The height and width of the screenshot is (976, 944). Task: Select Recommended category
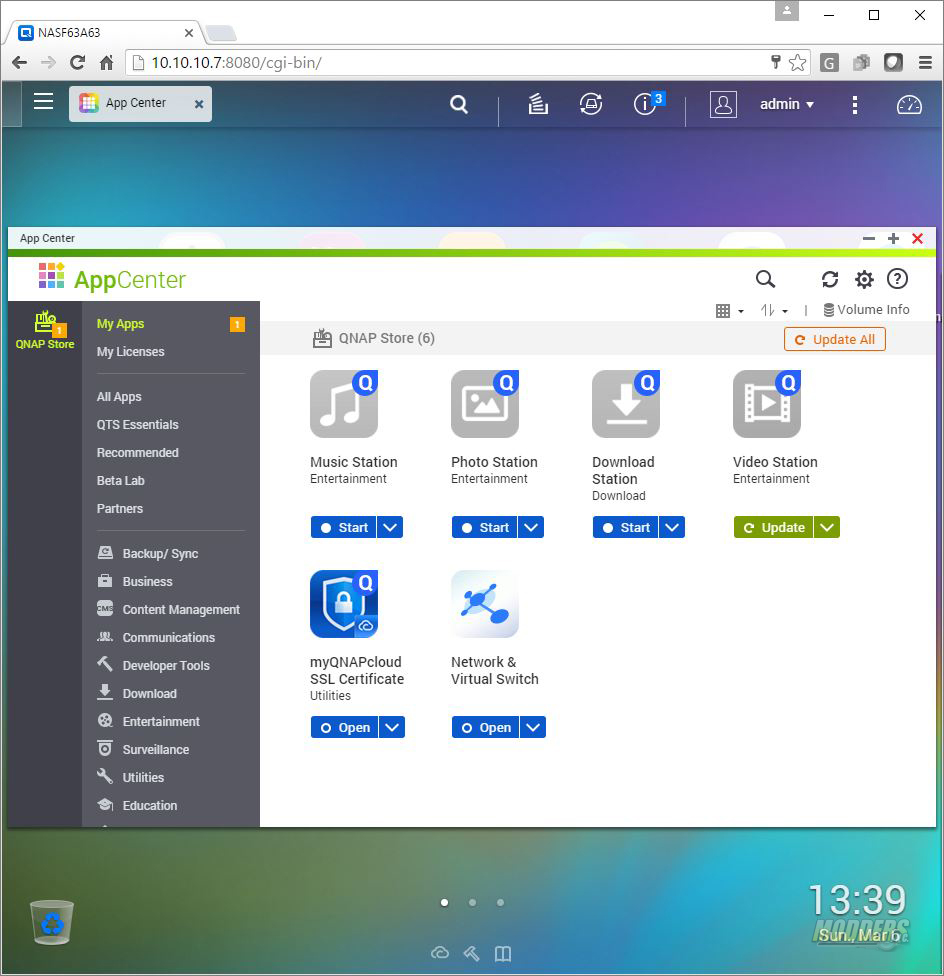[138, 453]
